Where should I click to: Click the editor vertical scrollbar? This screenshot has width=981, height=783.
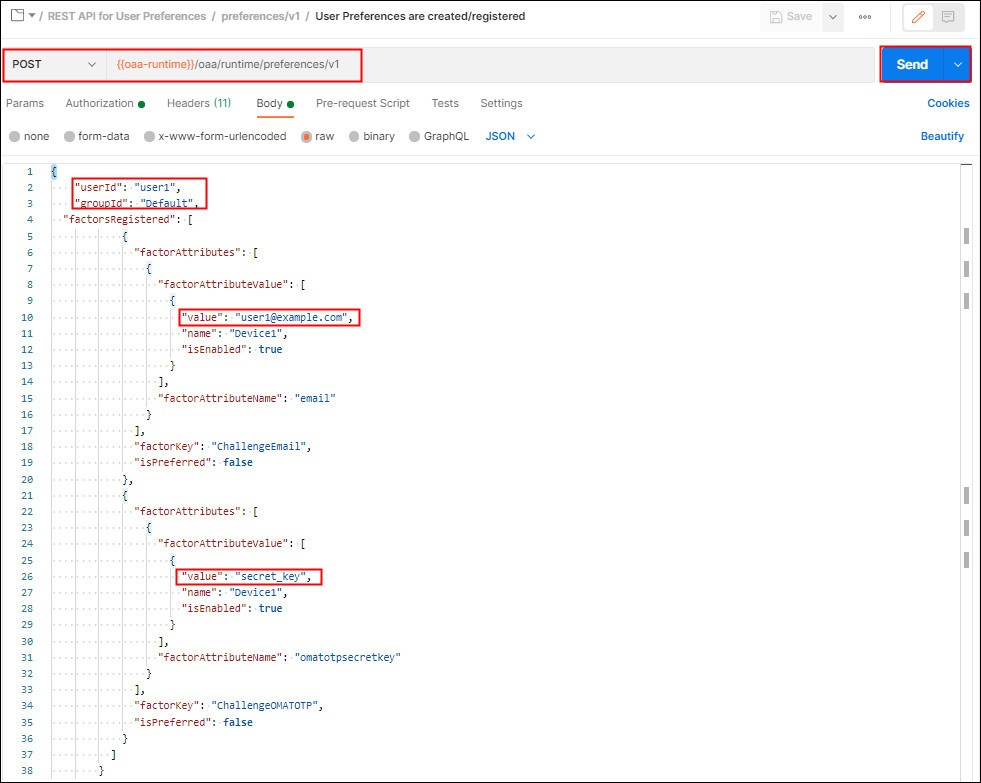(x=966, y=472)
